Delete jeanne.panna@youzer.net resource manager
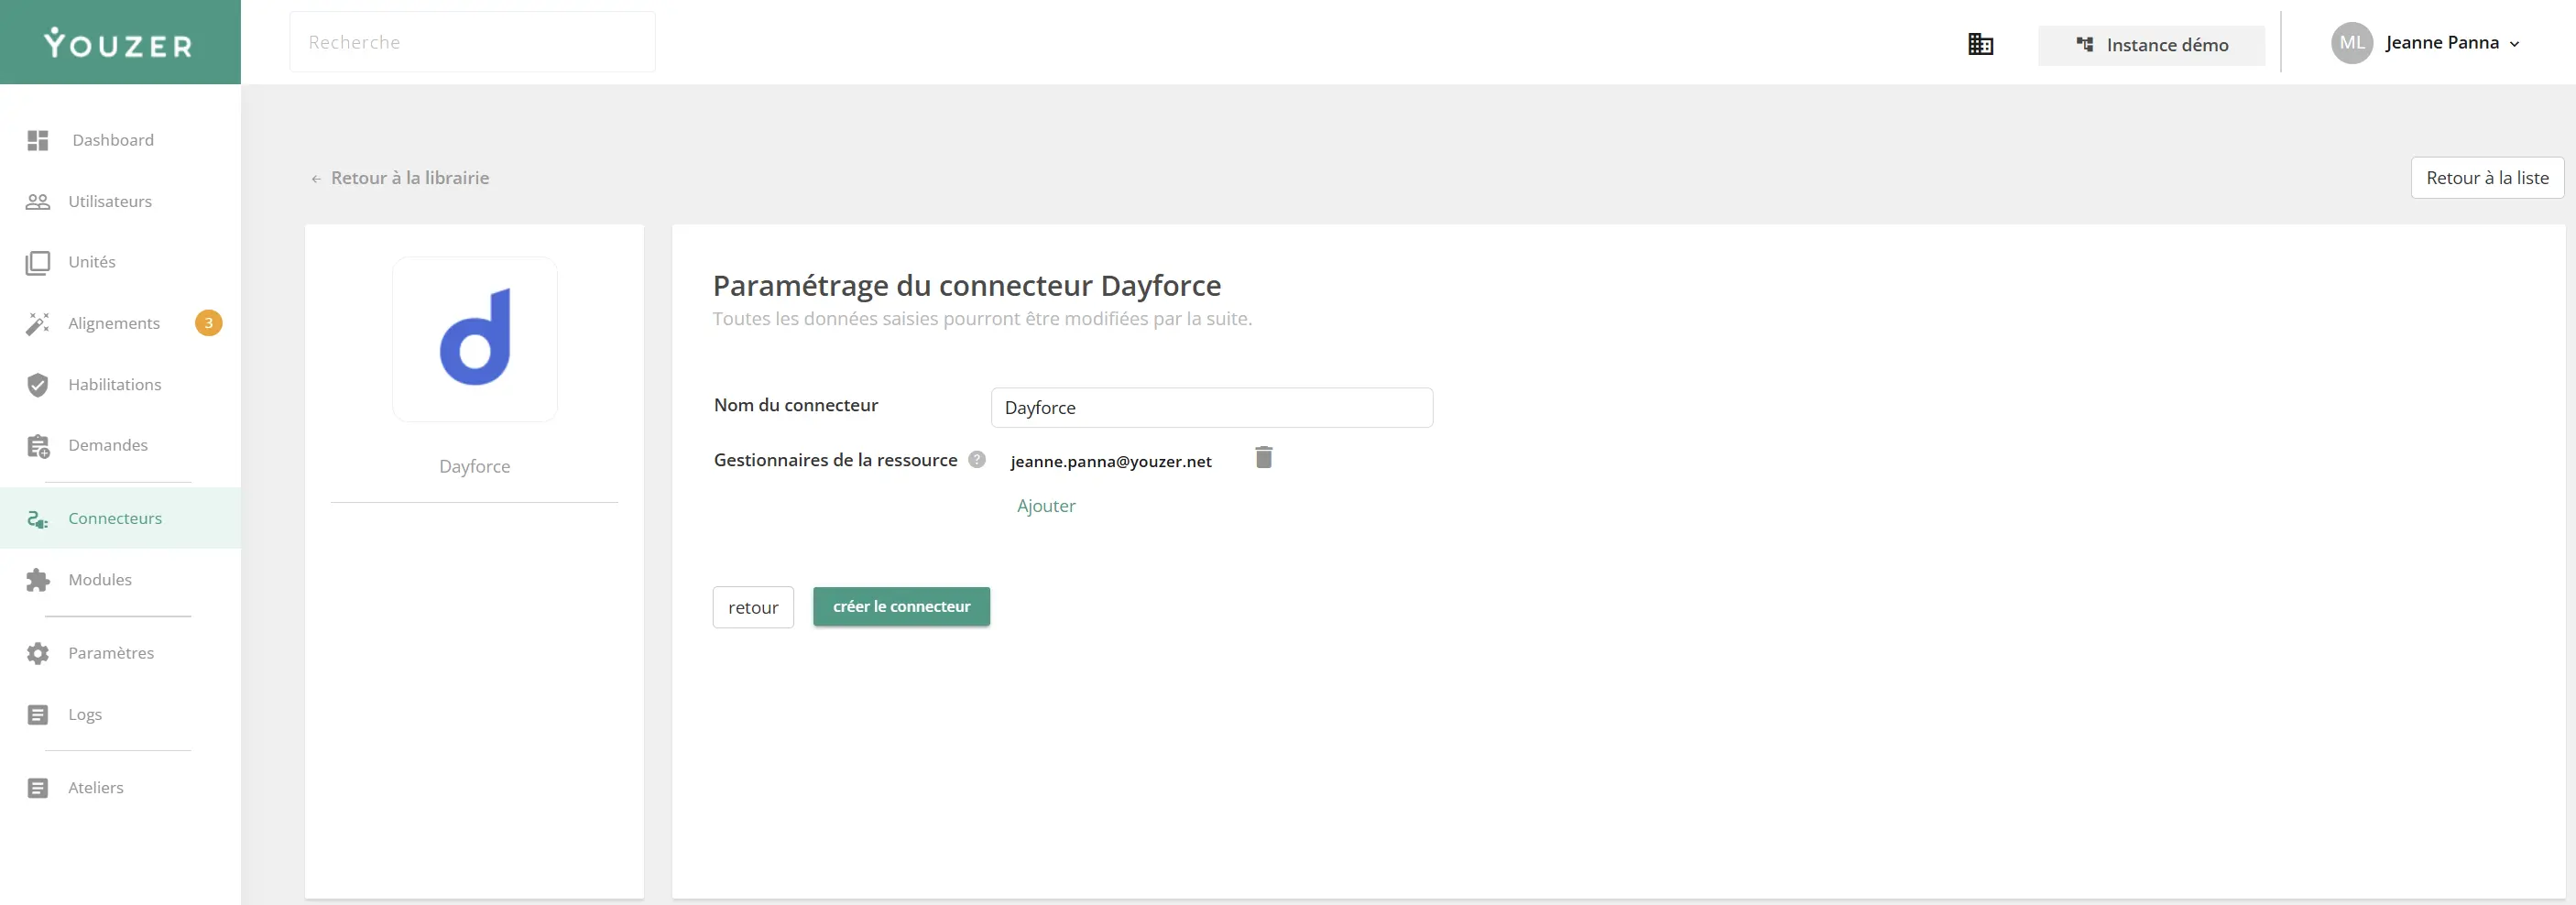This screenshot has width=2576, height=905. (x=1263, y=457)
